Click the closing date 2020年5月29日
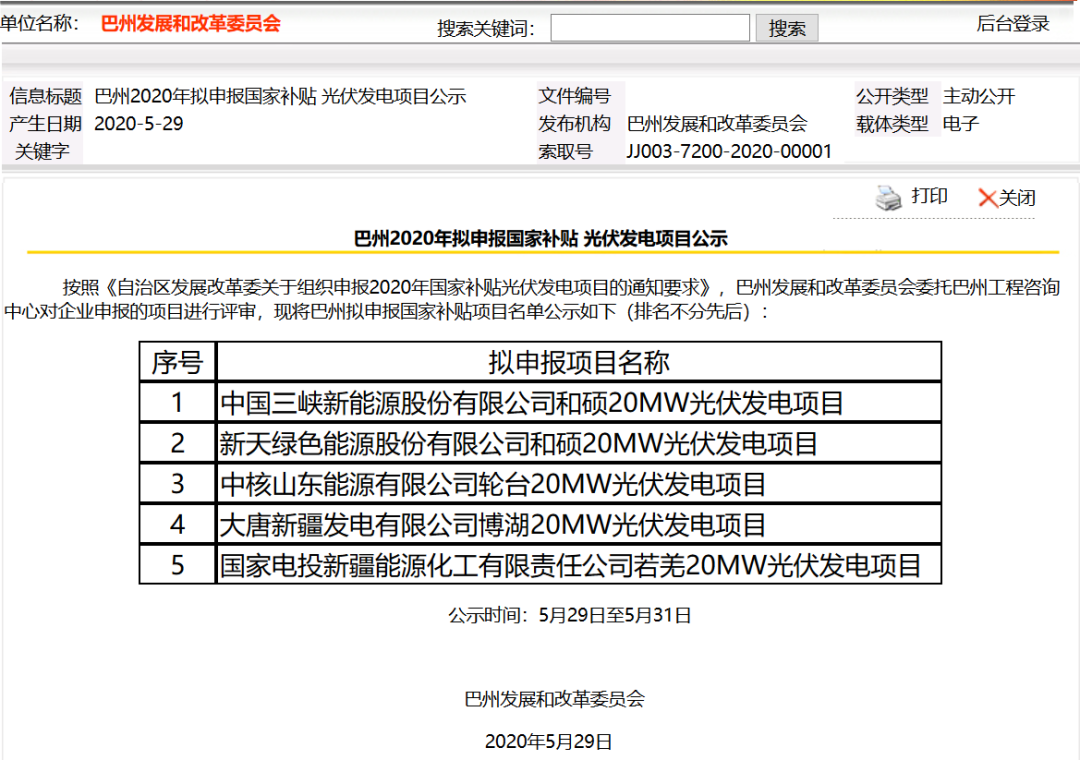1080x760 pixels. click(x=549, y=741)
